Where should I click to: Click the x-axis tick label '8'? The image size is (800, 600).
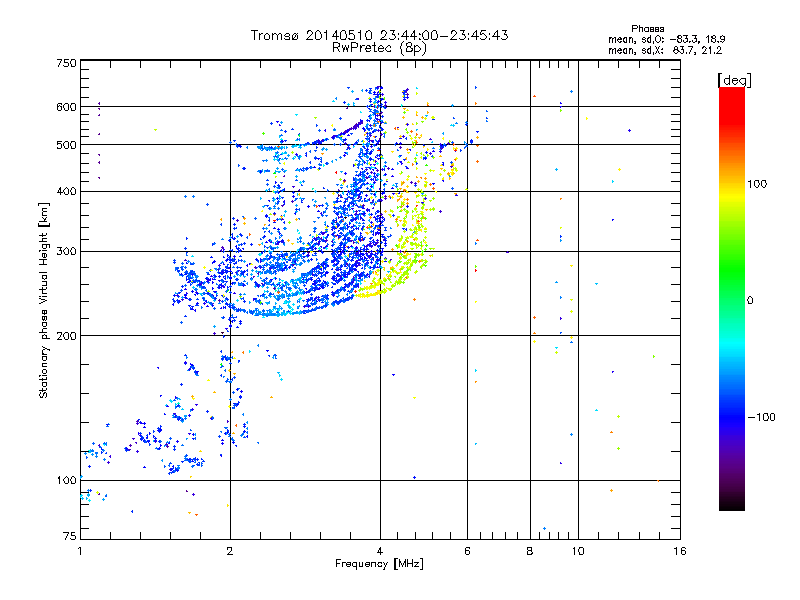tap(530, 551)
